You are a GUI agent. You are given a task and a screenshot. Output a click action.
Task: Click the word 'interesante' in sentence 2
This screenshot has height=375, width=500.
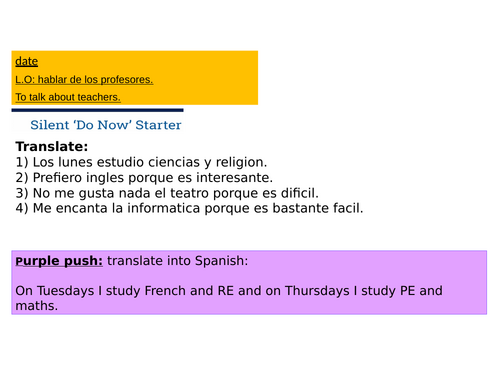coord(233,178)
